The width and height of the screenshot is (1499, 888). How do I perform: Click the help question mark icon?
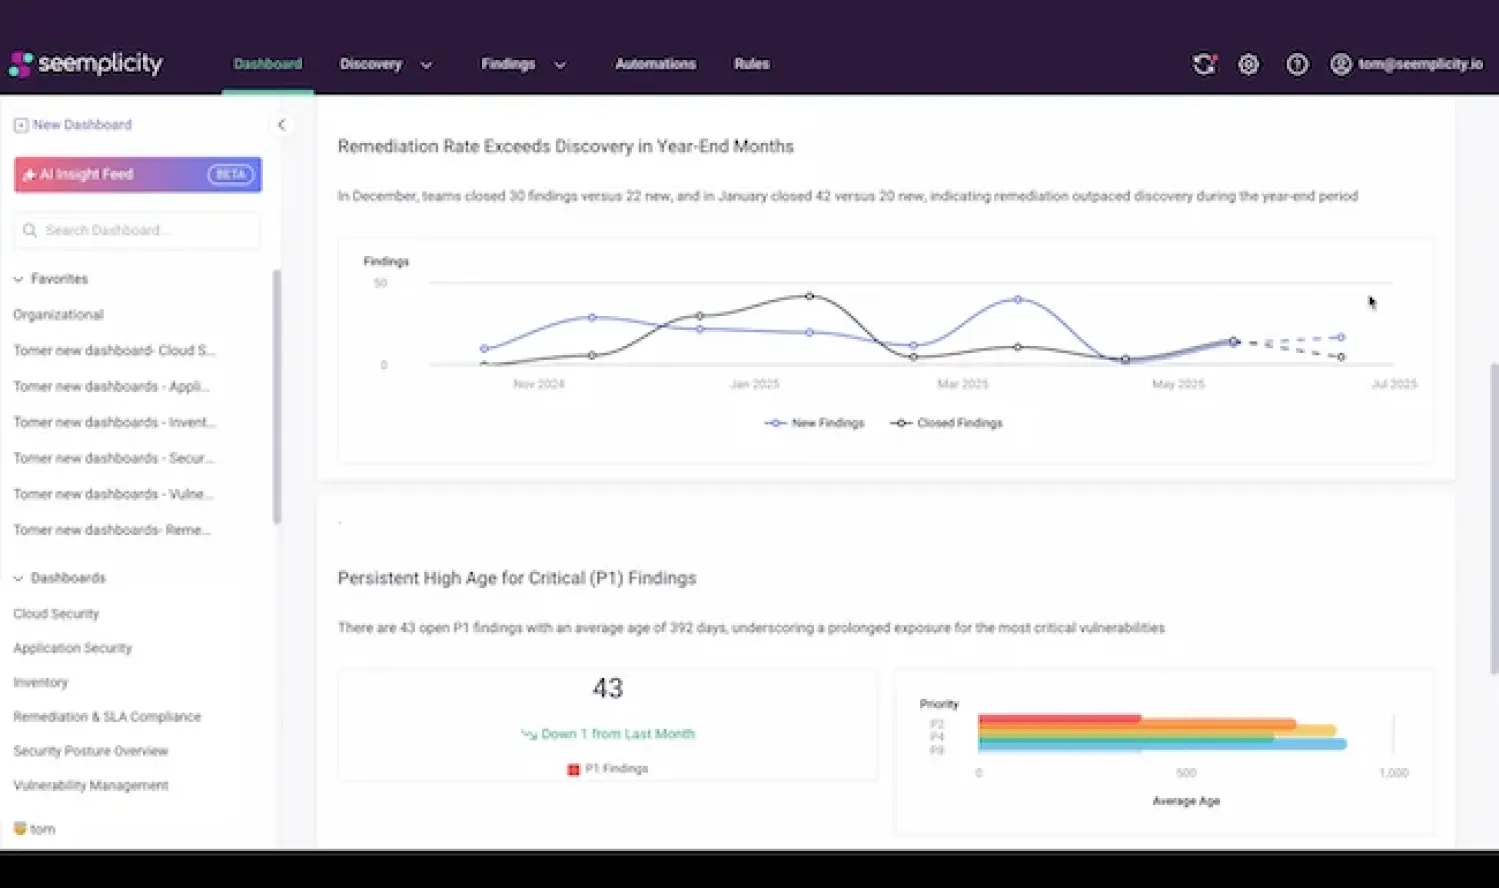(x=1297, y=64)
